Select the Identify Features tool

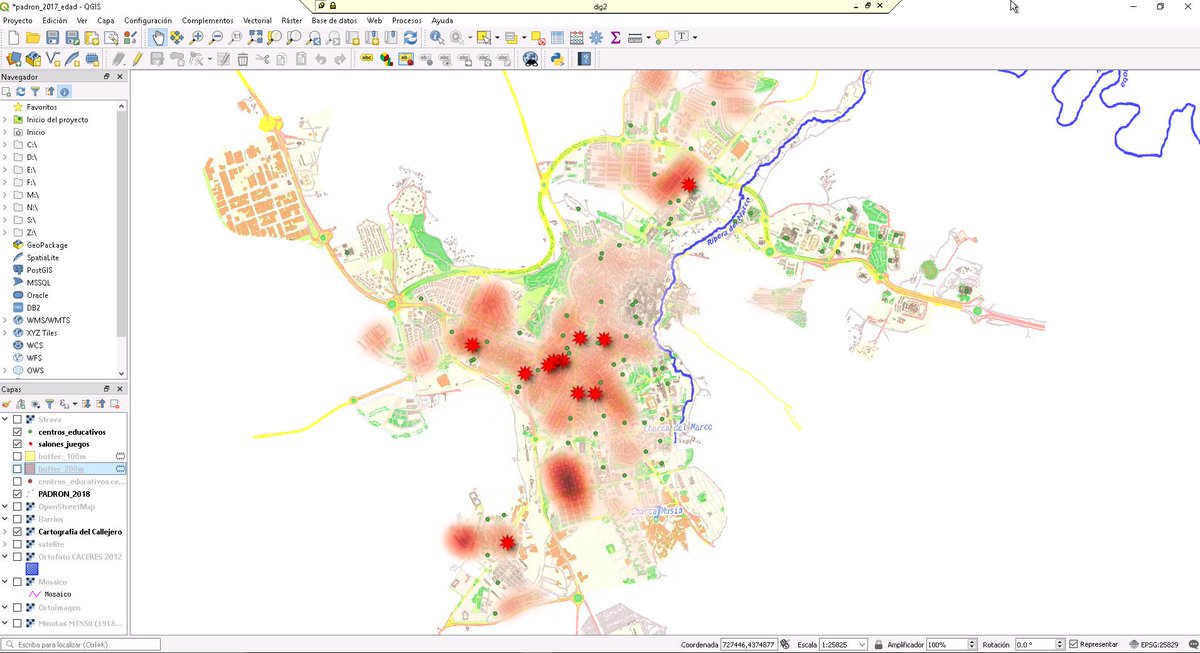(437, 37)
